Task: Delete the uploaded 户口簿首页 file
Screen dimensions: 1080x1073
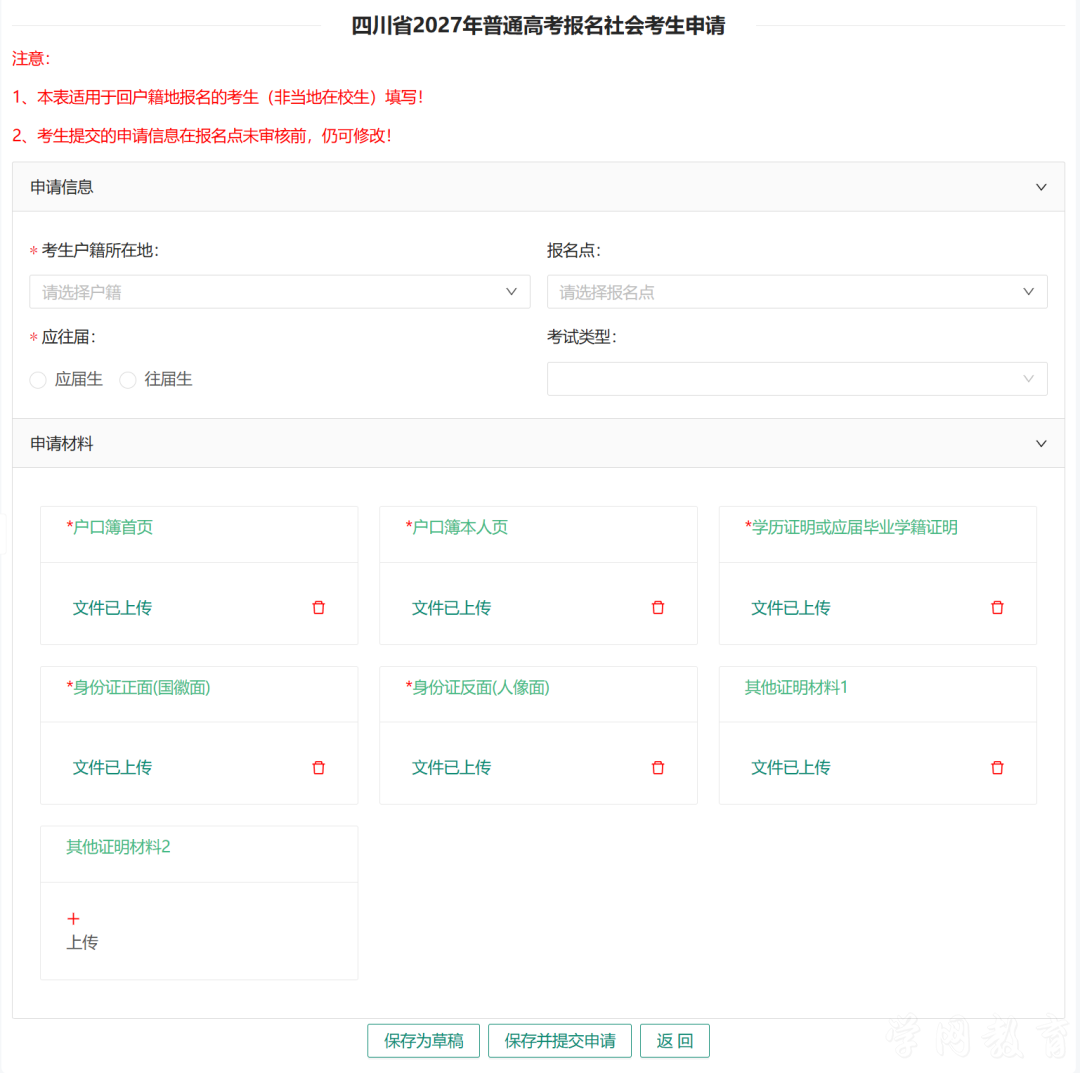Action: point(318,607)
